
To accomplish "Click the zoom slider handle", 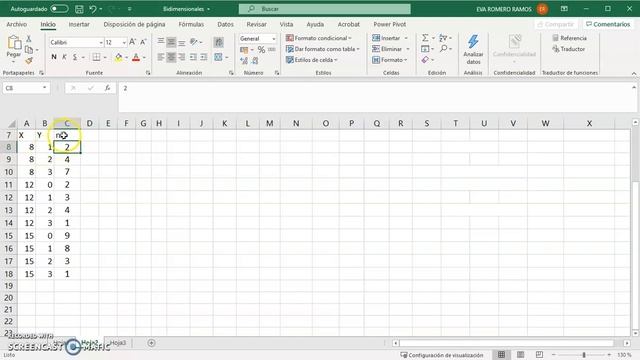I will 584,355.
